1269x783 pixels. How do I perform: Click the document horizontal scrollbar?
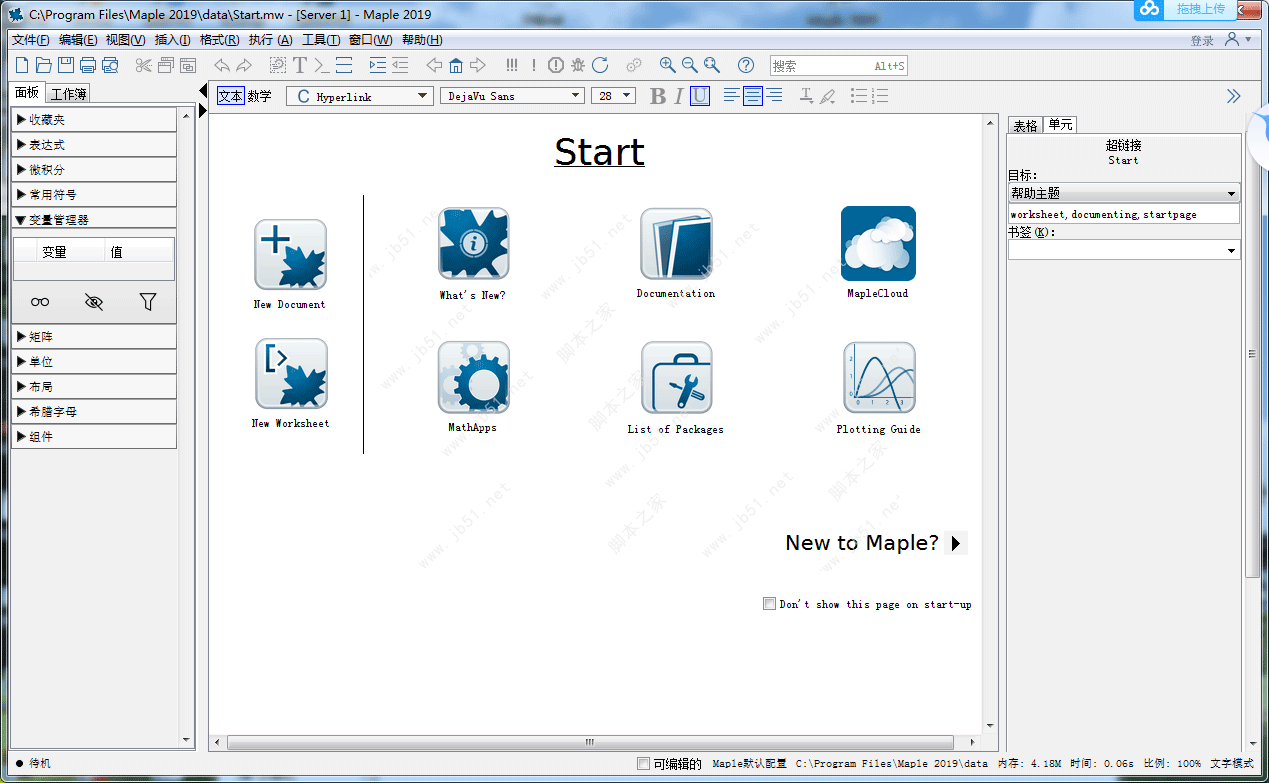point(589,743)
